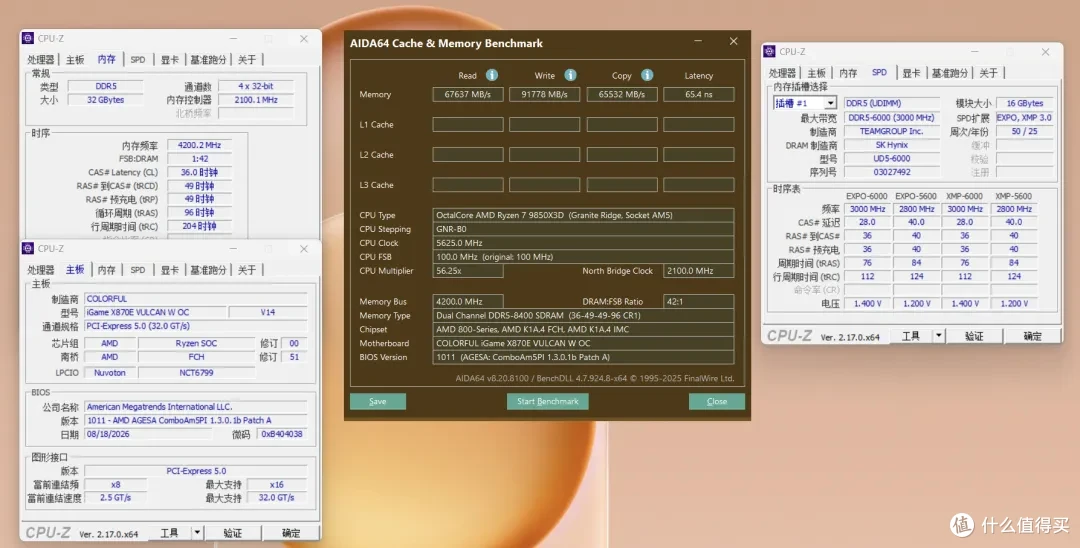Image resolution: width=1080 pixels, height=548 pixels.
Task: Click CPU-Z logo icon in SPD window title
Action: pyautogui.click(x=769, y=52)
